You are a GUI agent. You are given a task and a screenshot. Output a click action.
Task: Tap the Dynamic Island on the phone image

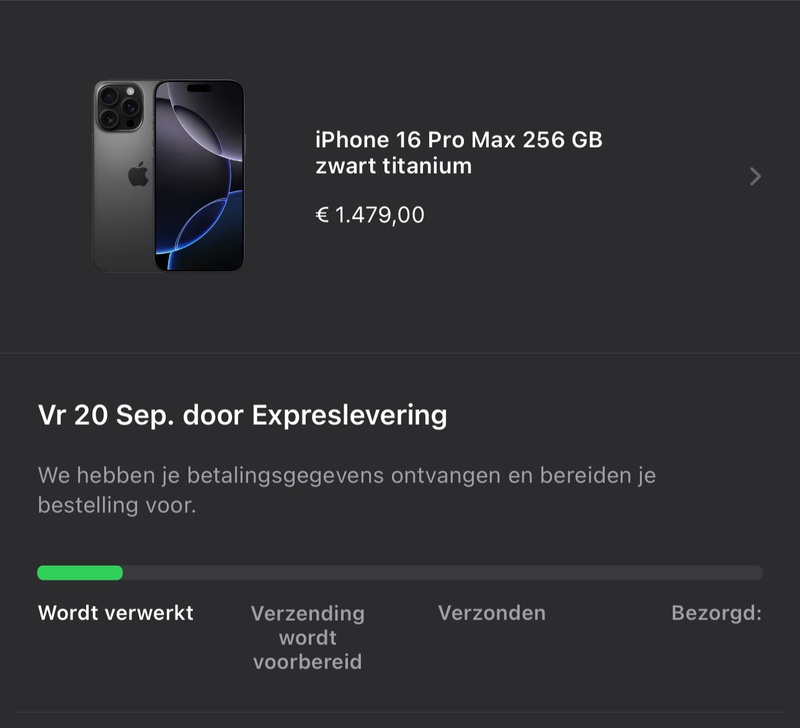coord(199,88)
